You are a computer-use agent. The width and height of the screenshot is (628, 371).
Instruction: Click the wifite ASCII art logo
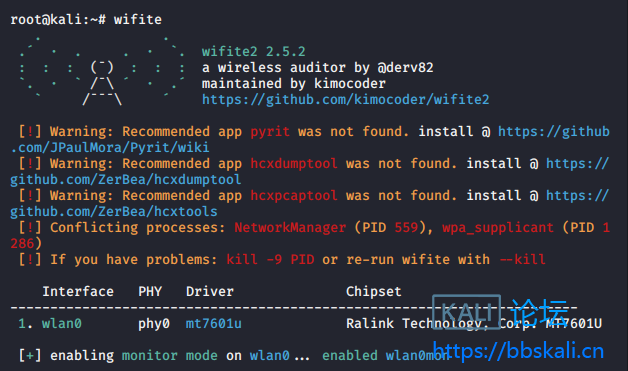[x=102, y=72]
